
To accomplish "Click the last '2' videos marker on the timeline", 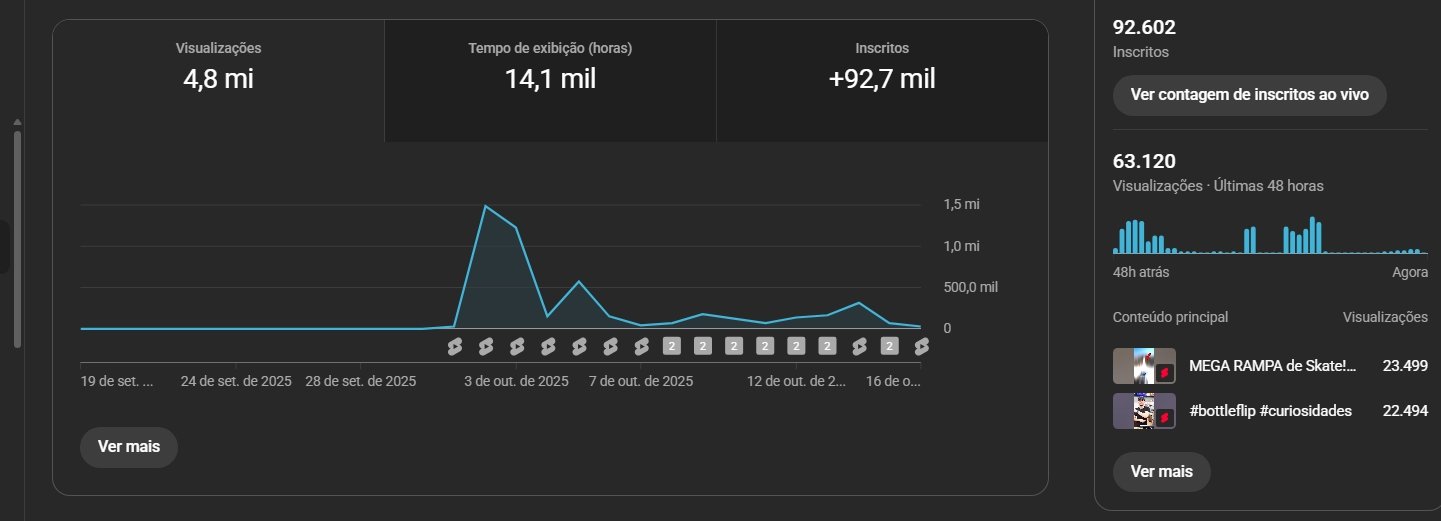I will pyautogui.click(x=889, y=346).
